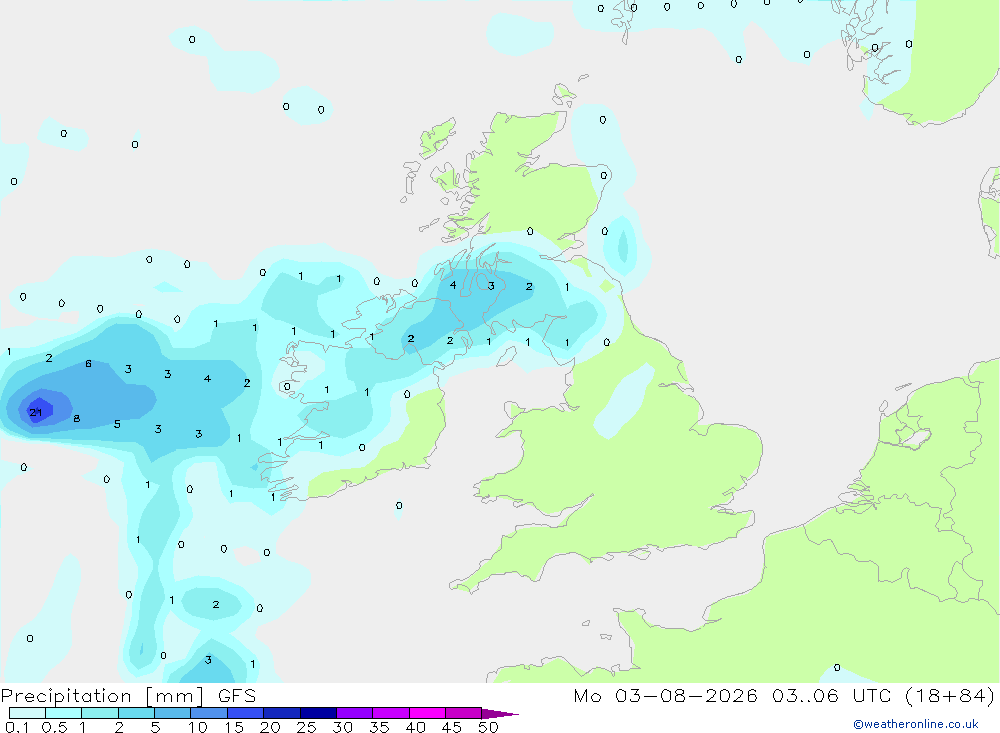Select the 5–10 mm legend colour swatch

click(173, 713)
